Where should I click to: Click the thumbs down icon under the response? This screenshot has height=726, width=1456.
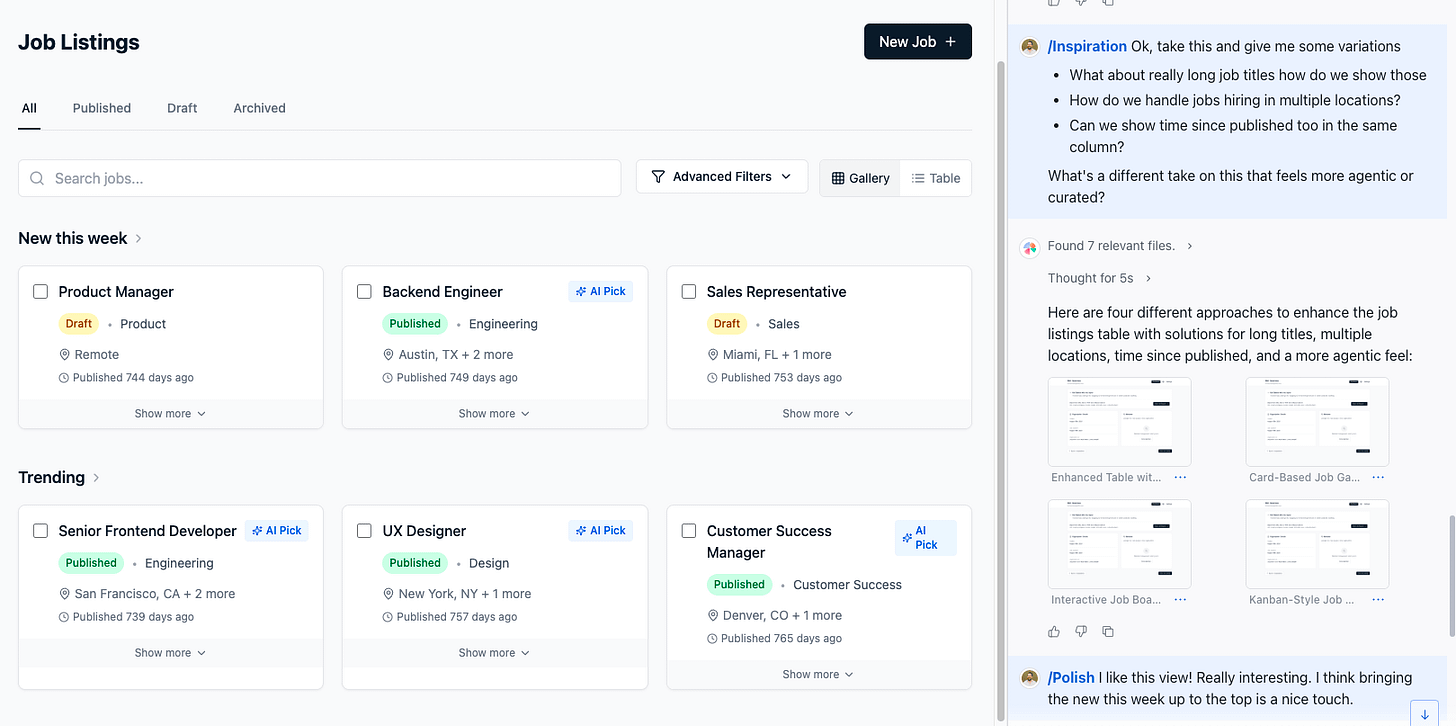(x=1081, y=631)
